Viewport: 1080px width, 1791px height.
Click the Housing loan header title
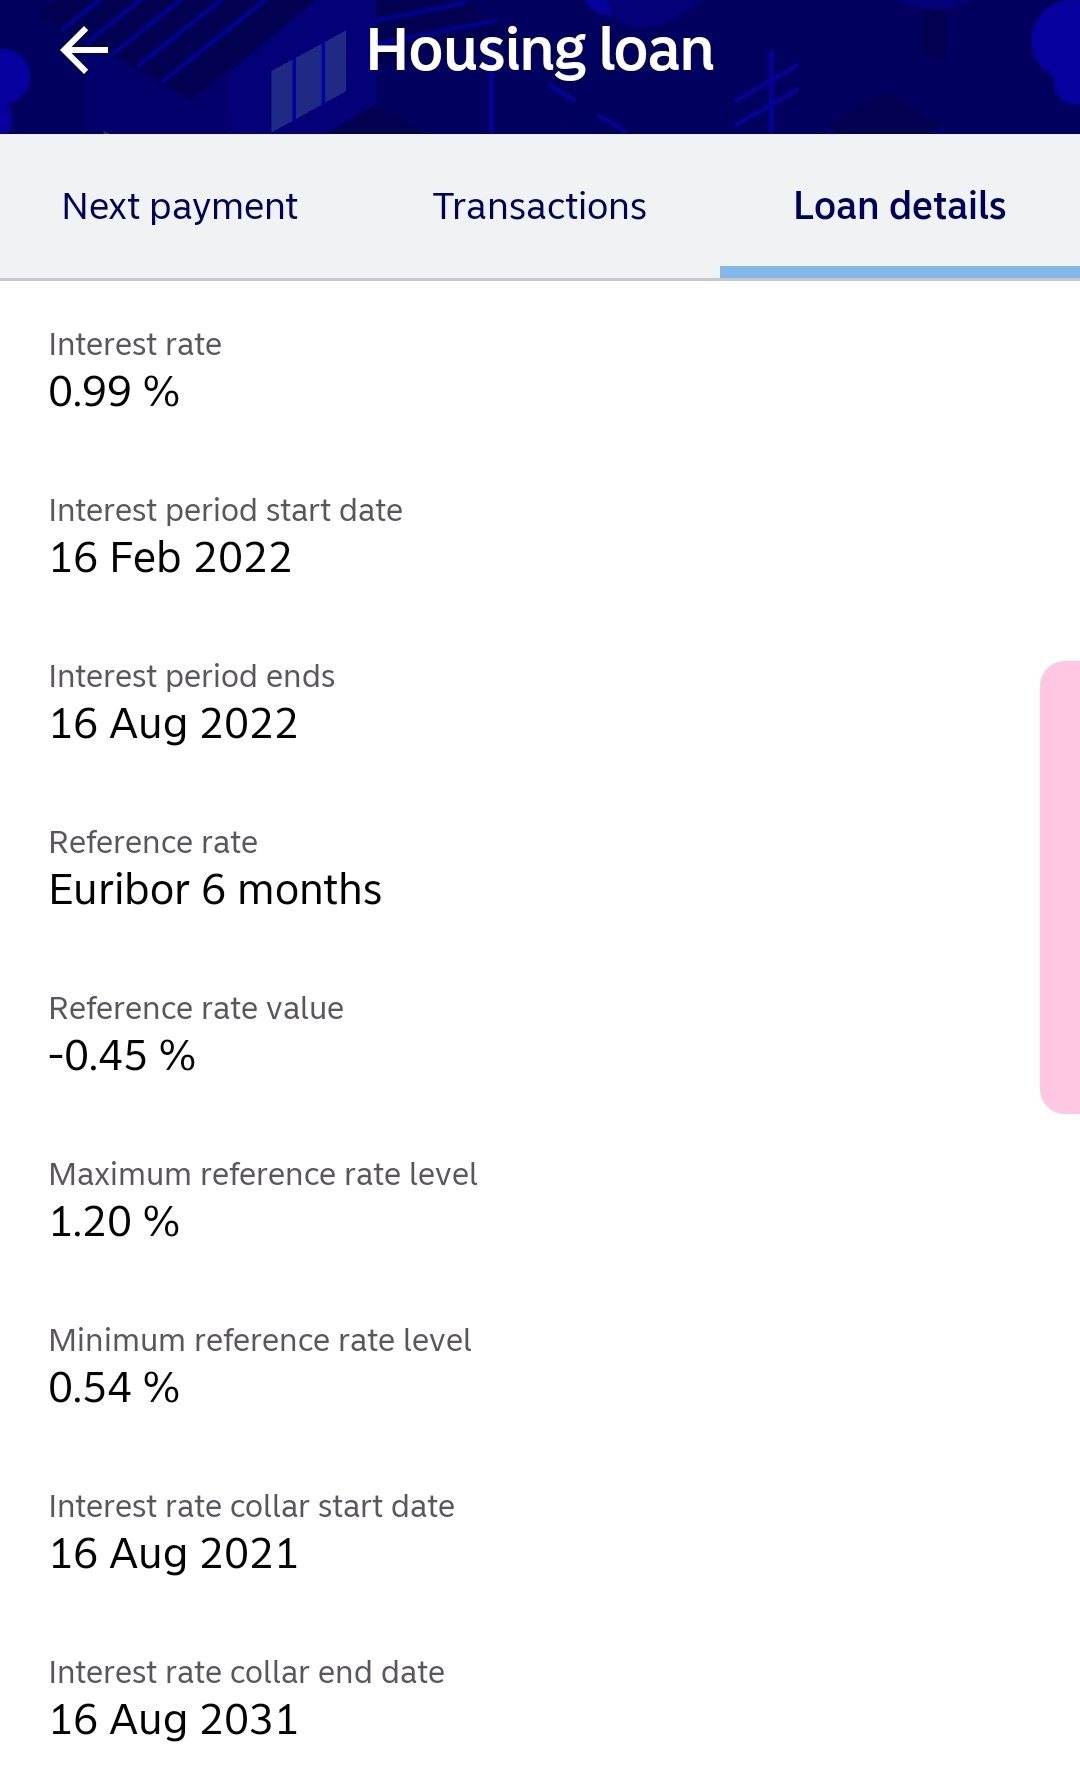540,50
